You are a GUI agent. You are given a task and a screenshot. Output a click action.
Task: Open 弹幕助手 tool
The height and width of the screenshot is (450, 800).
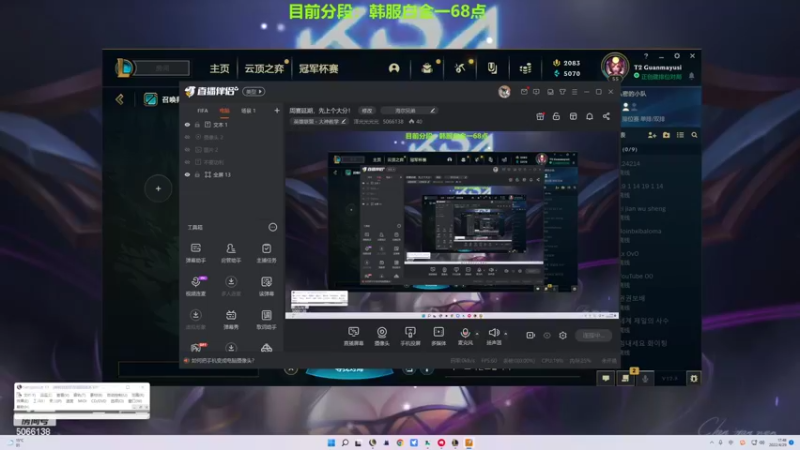tap(195, 253)
